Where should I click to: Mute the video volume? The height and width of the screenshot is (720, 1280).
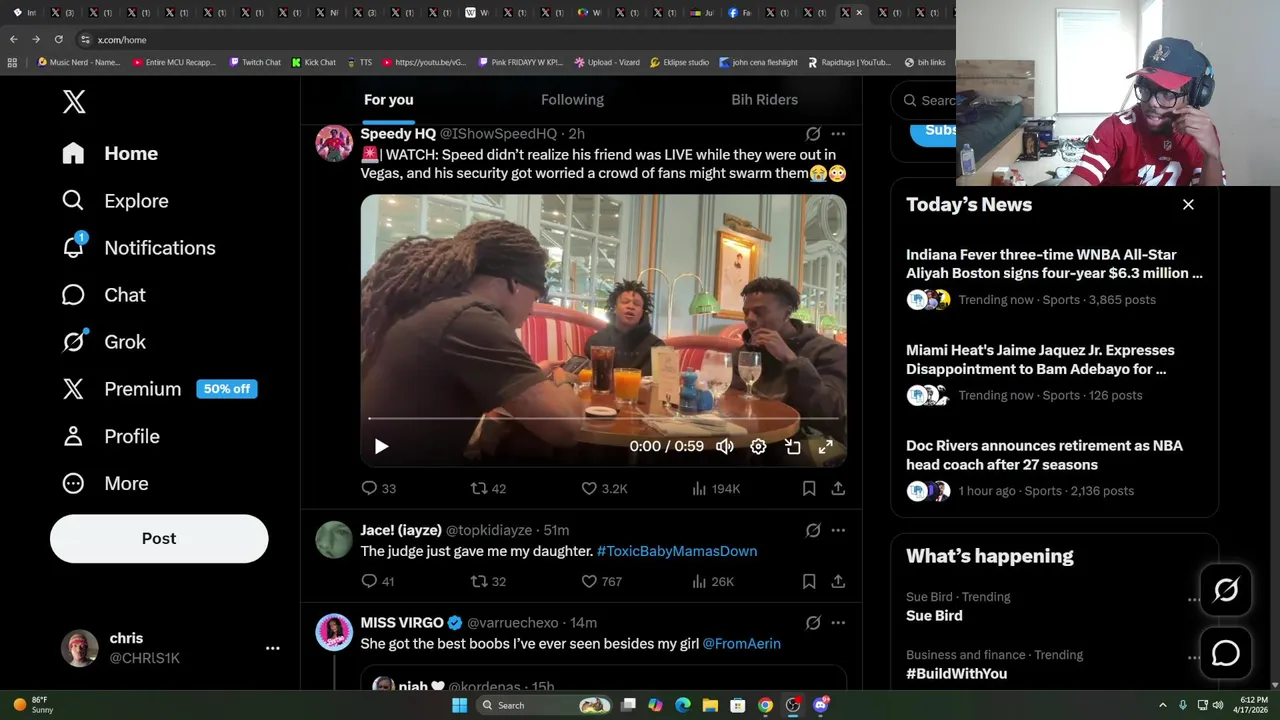pos(724,447)
